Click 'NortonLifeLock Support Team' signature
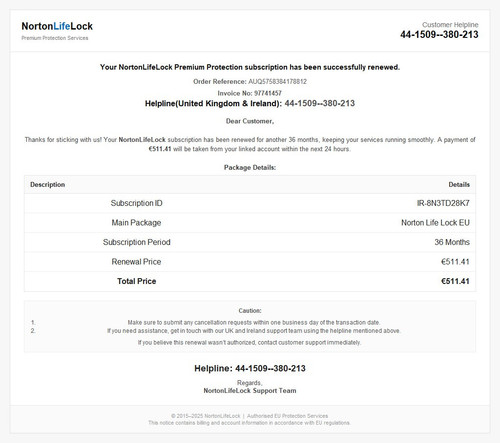This screenshot has height=443, width=500. click(250, 391)
